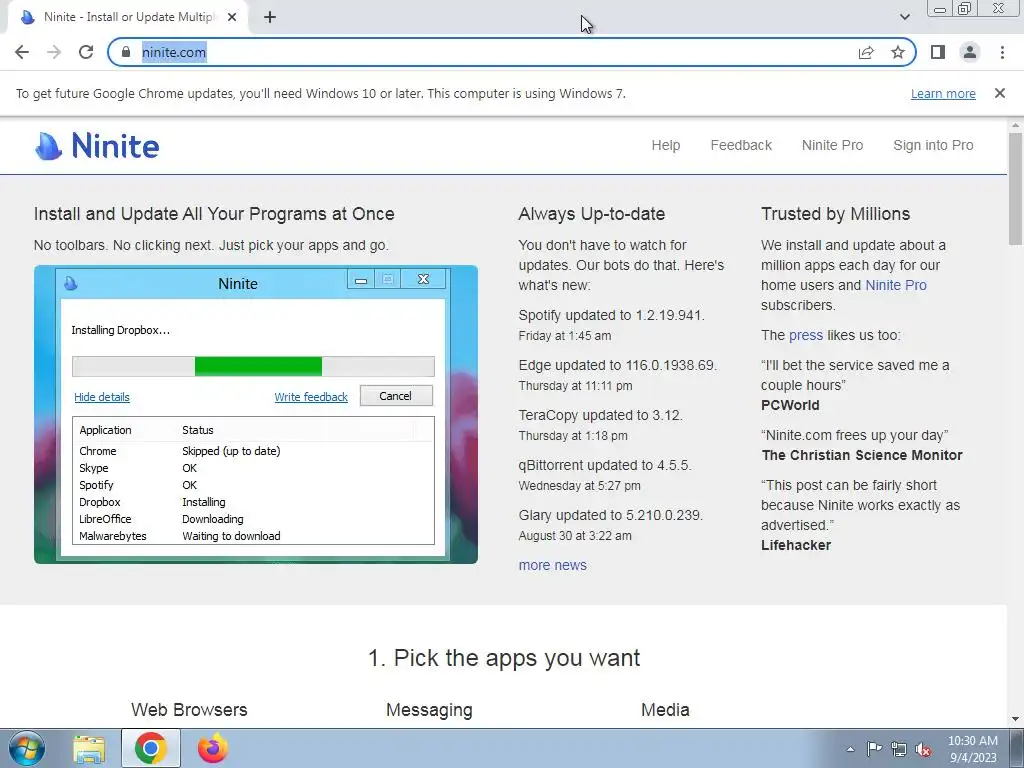Expand the tab search chevron
The image size is (1024, 768).
tap(904, 17)
